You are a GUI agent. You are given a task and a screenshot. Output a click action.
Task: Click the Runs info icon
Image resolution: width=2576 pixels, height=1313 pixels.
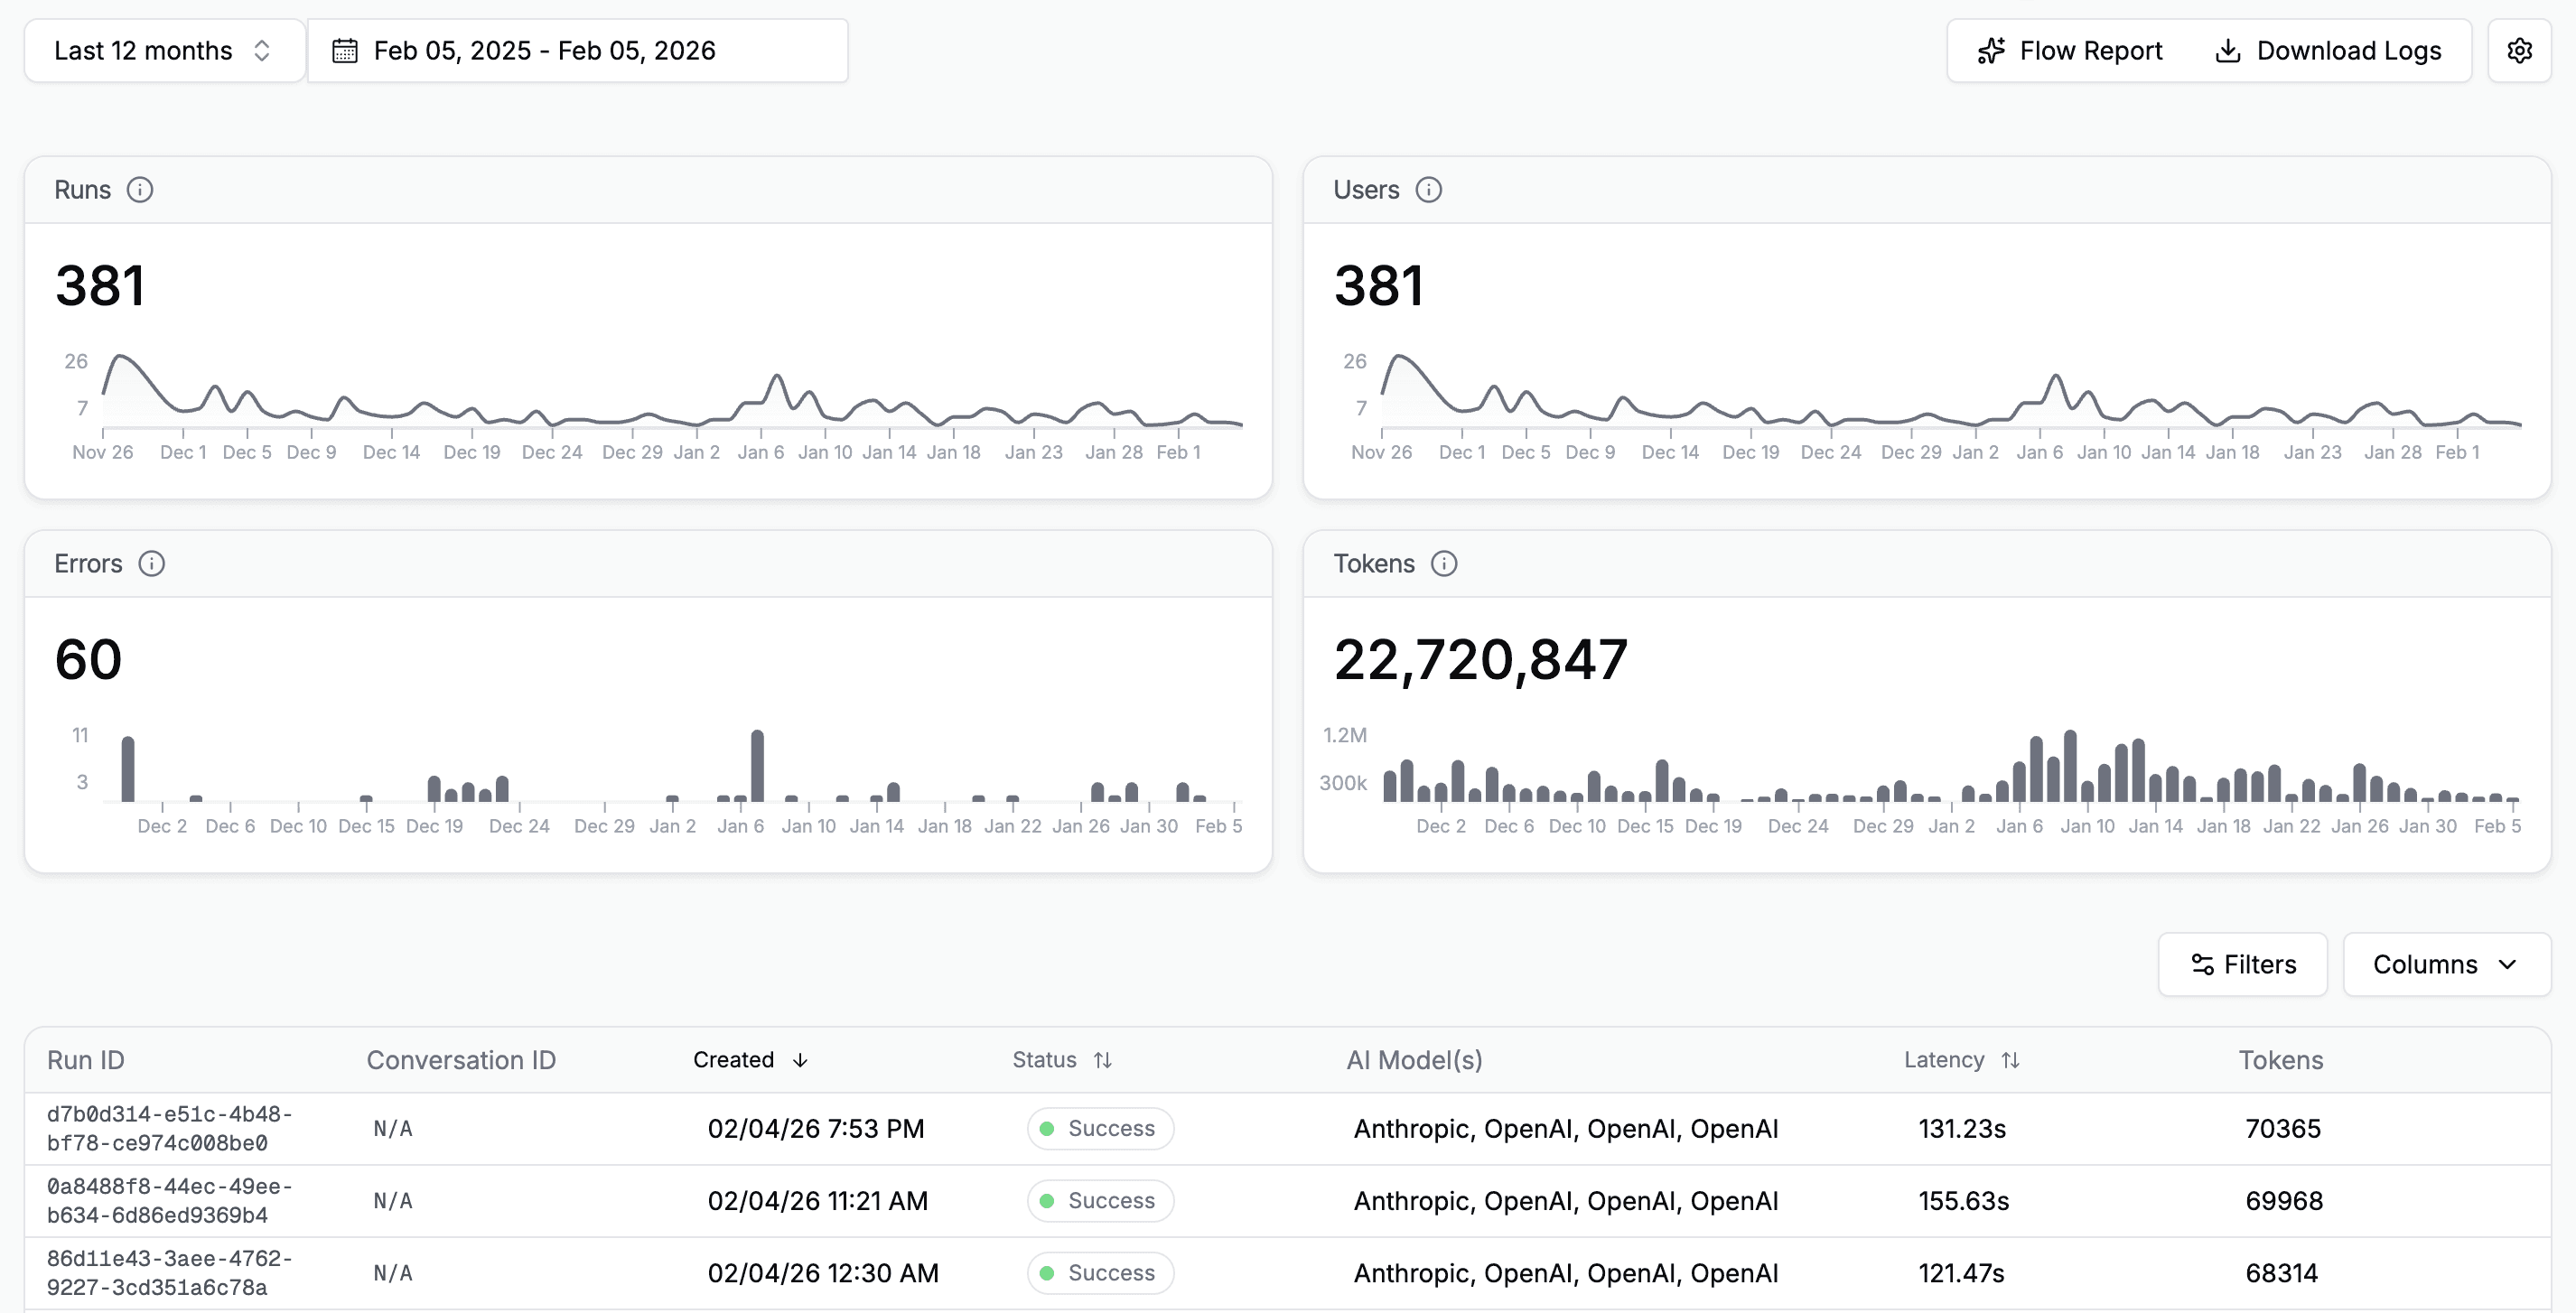[x=140, y=190]
